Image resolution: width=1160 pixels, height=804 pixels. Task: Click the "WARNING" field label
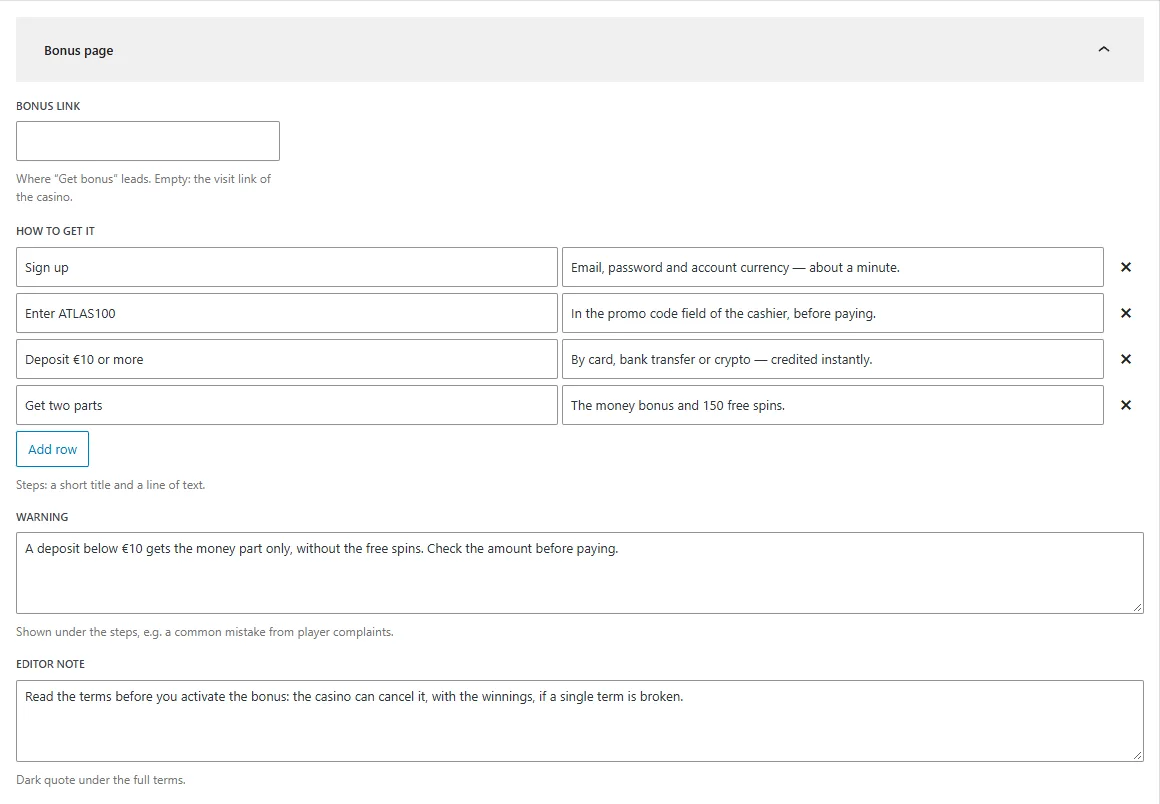(42, 517)
